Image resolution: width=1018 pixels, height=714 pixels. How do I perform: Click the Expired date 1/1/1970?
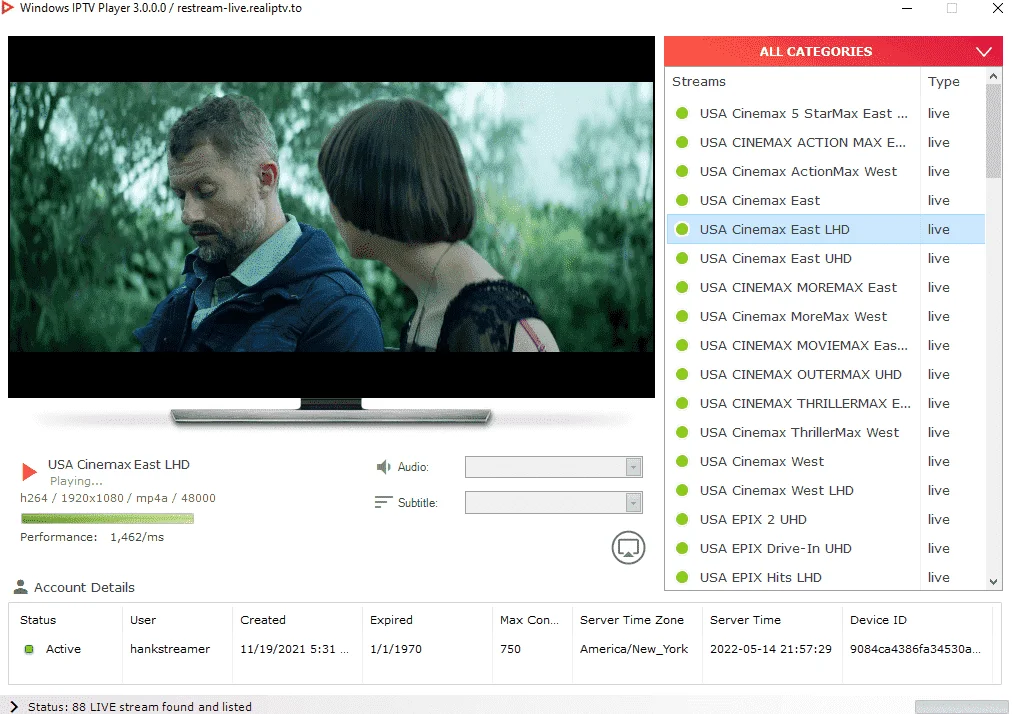click(396, 649)
